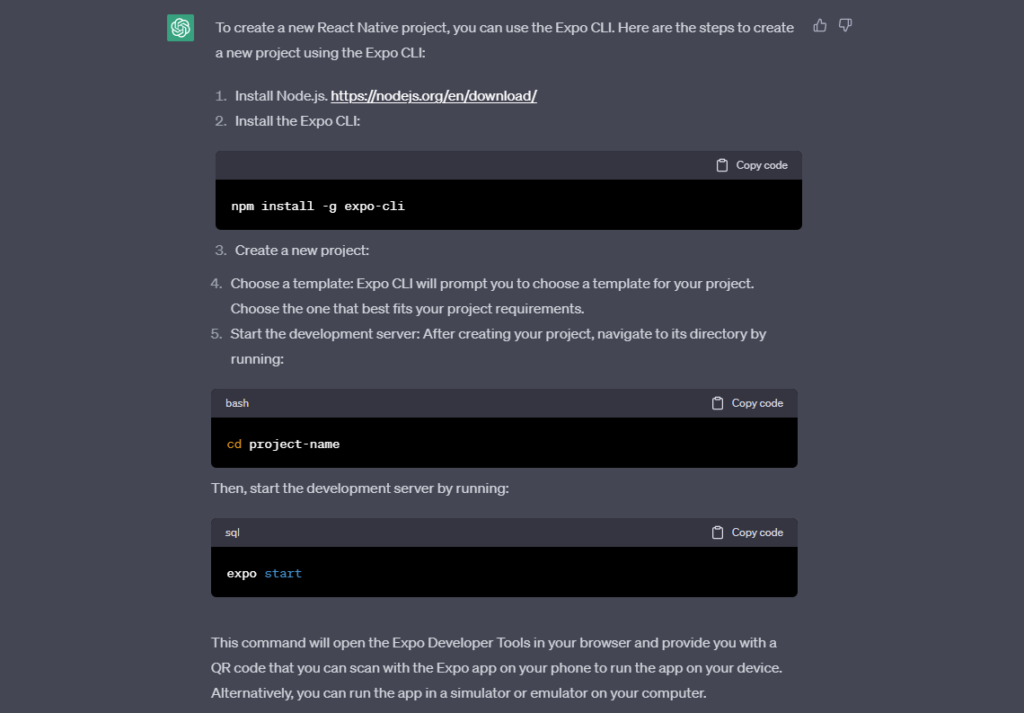This screenshot has width=1024, height=713.
Task: Open the Node.js download link
Action: pyautogui.click(x=434, y=96)
